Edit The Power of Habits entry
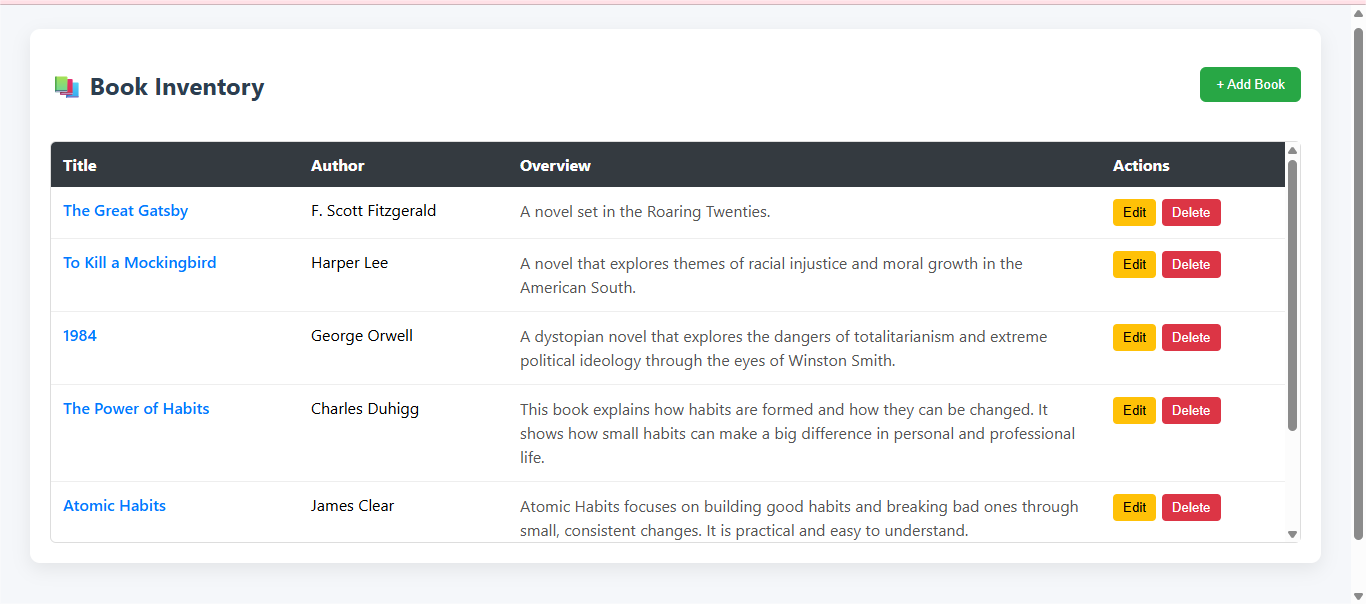 tap(1134, 411)
